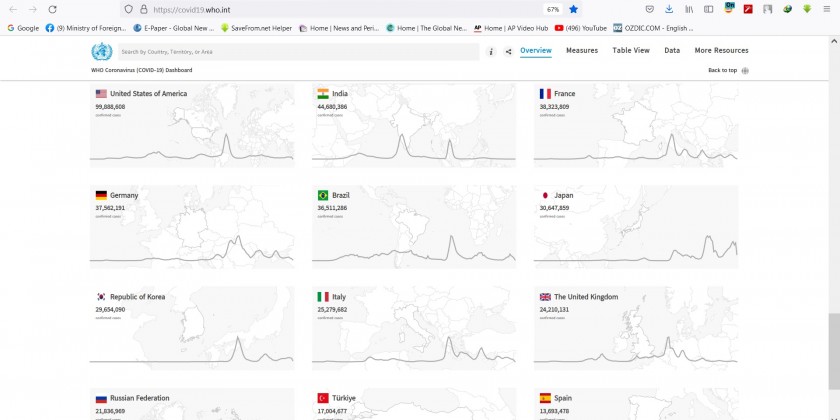
Task: Select the Data tab
Action: (672, 50)
